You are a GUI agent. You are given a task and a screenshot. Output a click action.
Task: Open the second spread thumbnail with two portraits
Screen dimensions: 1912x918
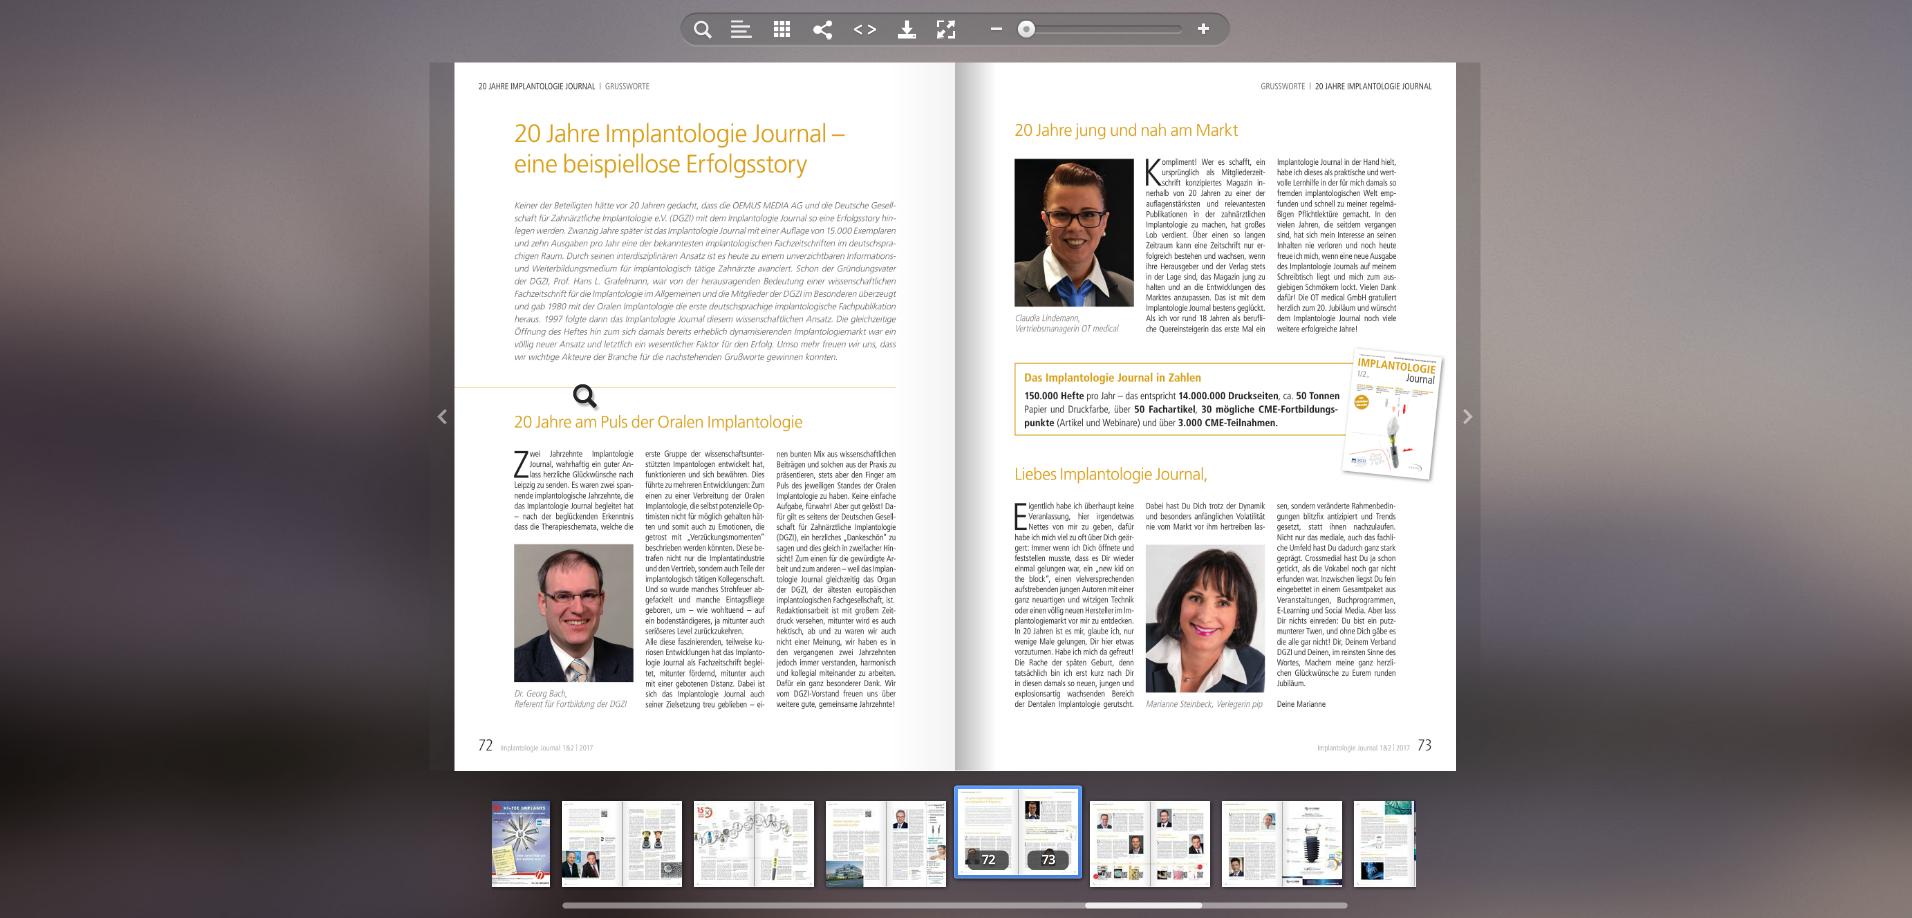[x=622, y=844]
